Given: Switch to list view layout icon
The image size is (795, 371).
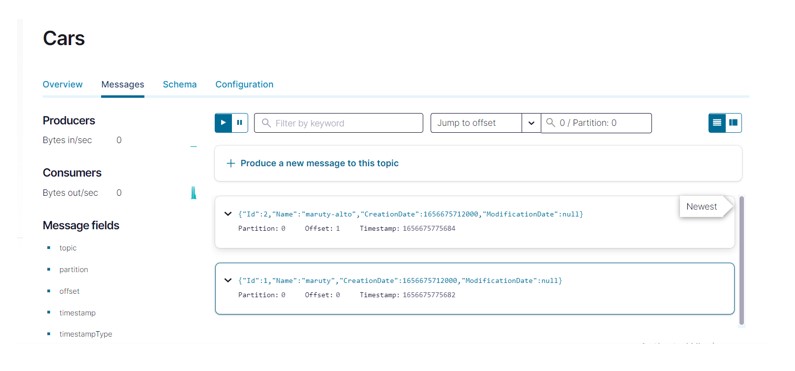Looking at the screenshot, I should pos(717,123).
